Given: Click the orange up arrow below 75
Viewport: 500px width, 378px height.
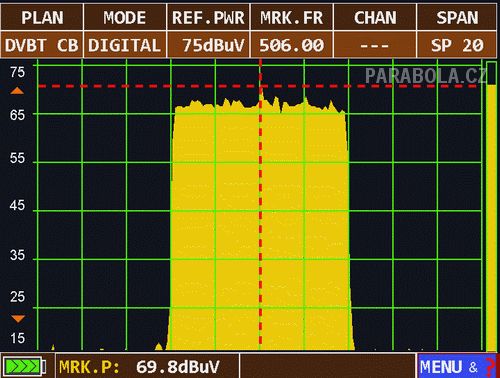Looking at the screenshot, I should [17, 91].
